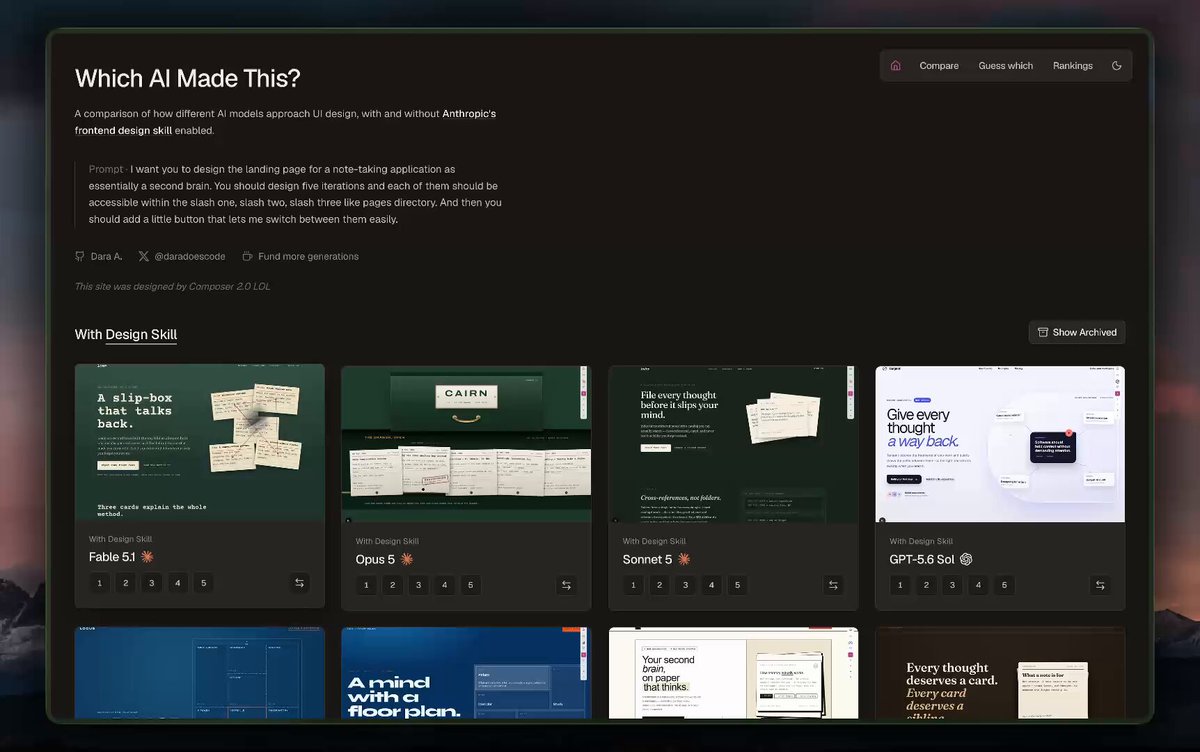Open the Rankings page
Image resolution: width=1200 pixels, height=752 pixels.
click(x=1073, y=66)
